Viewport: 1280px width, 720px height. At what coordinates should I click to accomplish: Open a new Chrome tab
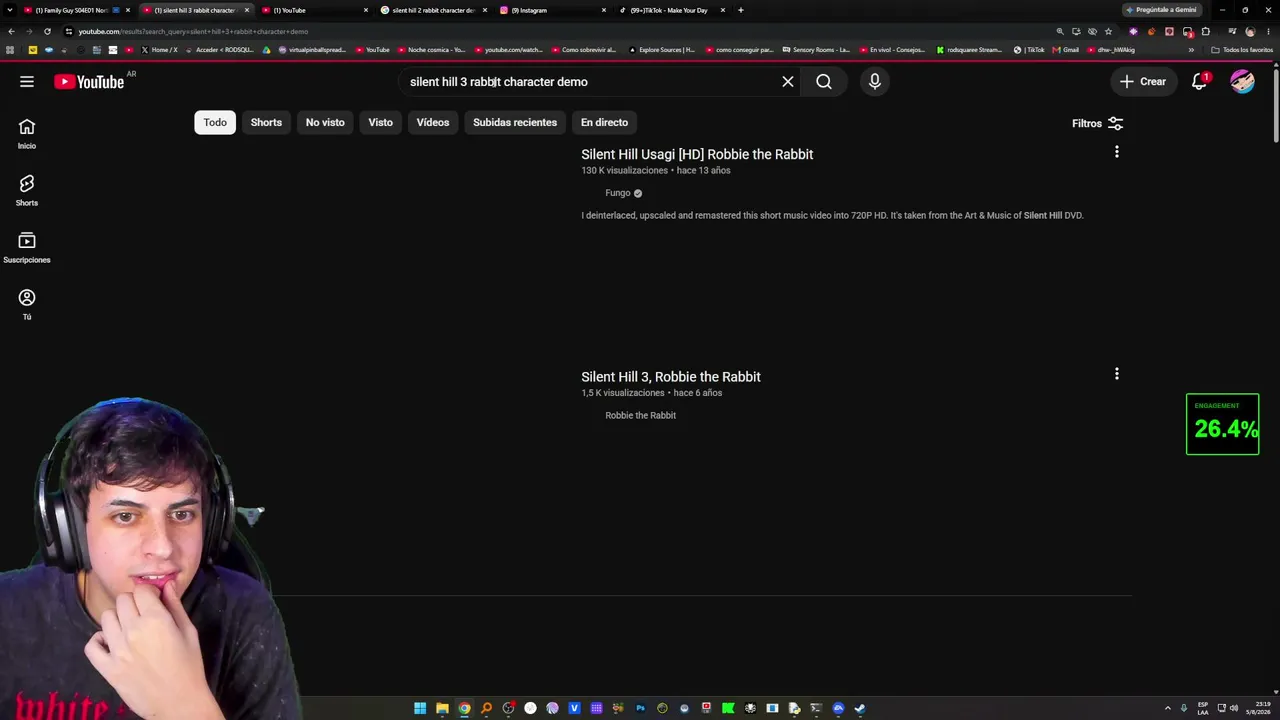[741, 10]
